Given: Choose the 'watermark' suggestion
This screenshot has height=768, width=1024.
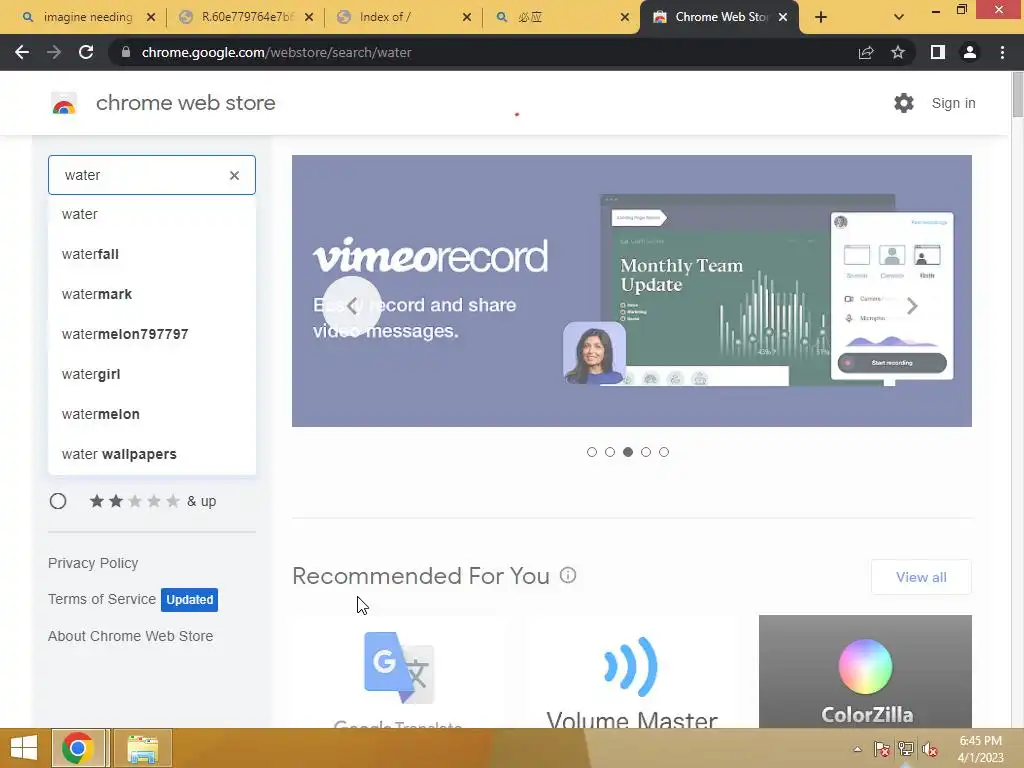Looking at the screenshot, I should tap(152, 294).
